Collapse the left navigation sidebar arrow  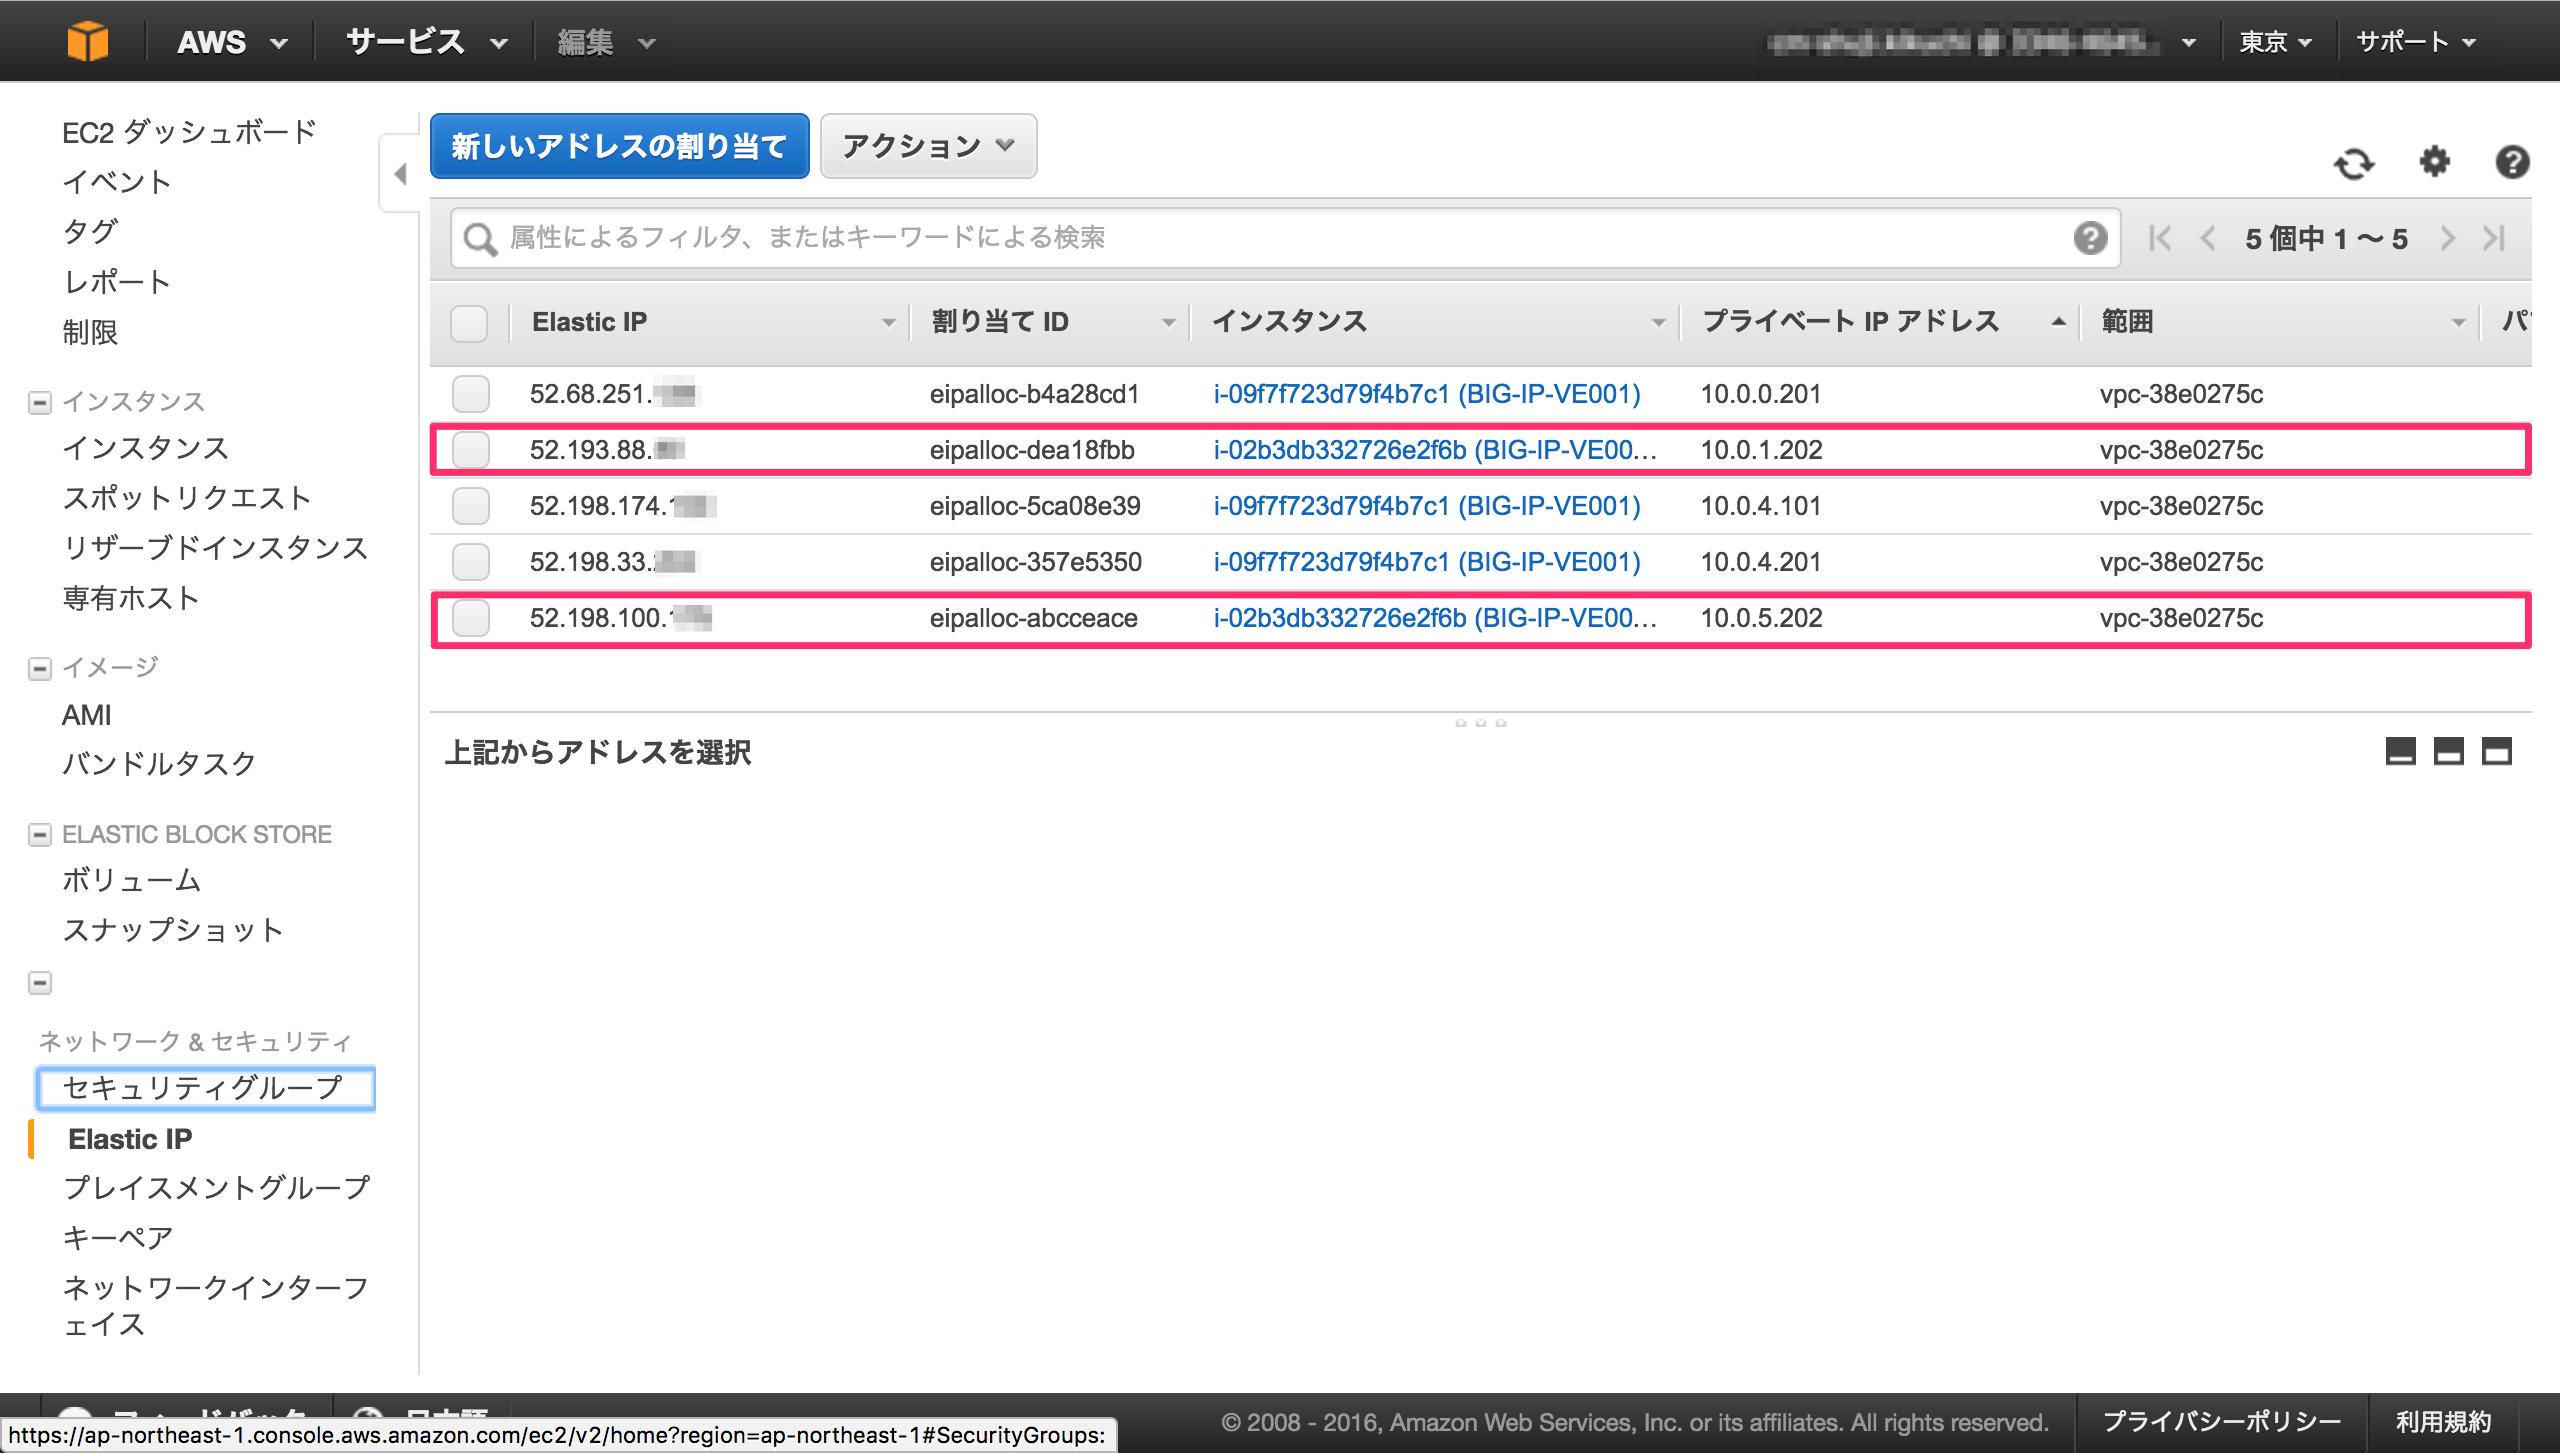coord(400,174)
